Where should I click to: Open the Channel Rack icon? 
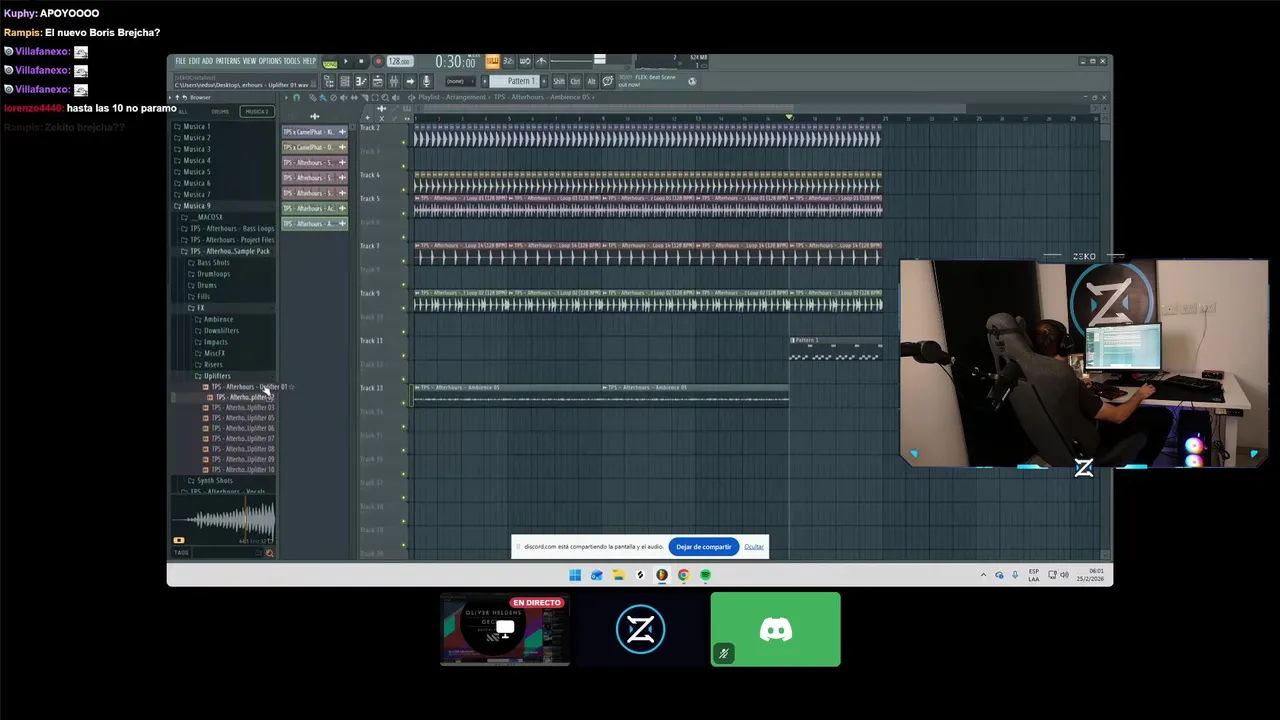[x=345, y=81]
